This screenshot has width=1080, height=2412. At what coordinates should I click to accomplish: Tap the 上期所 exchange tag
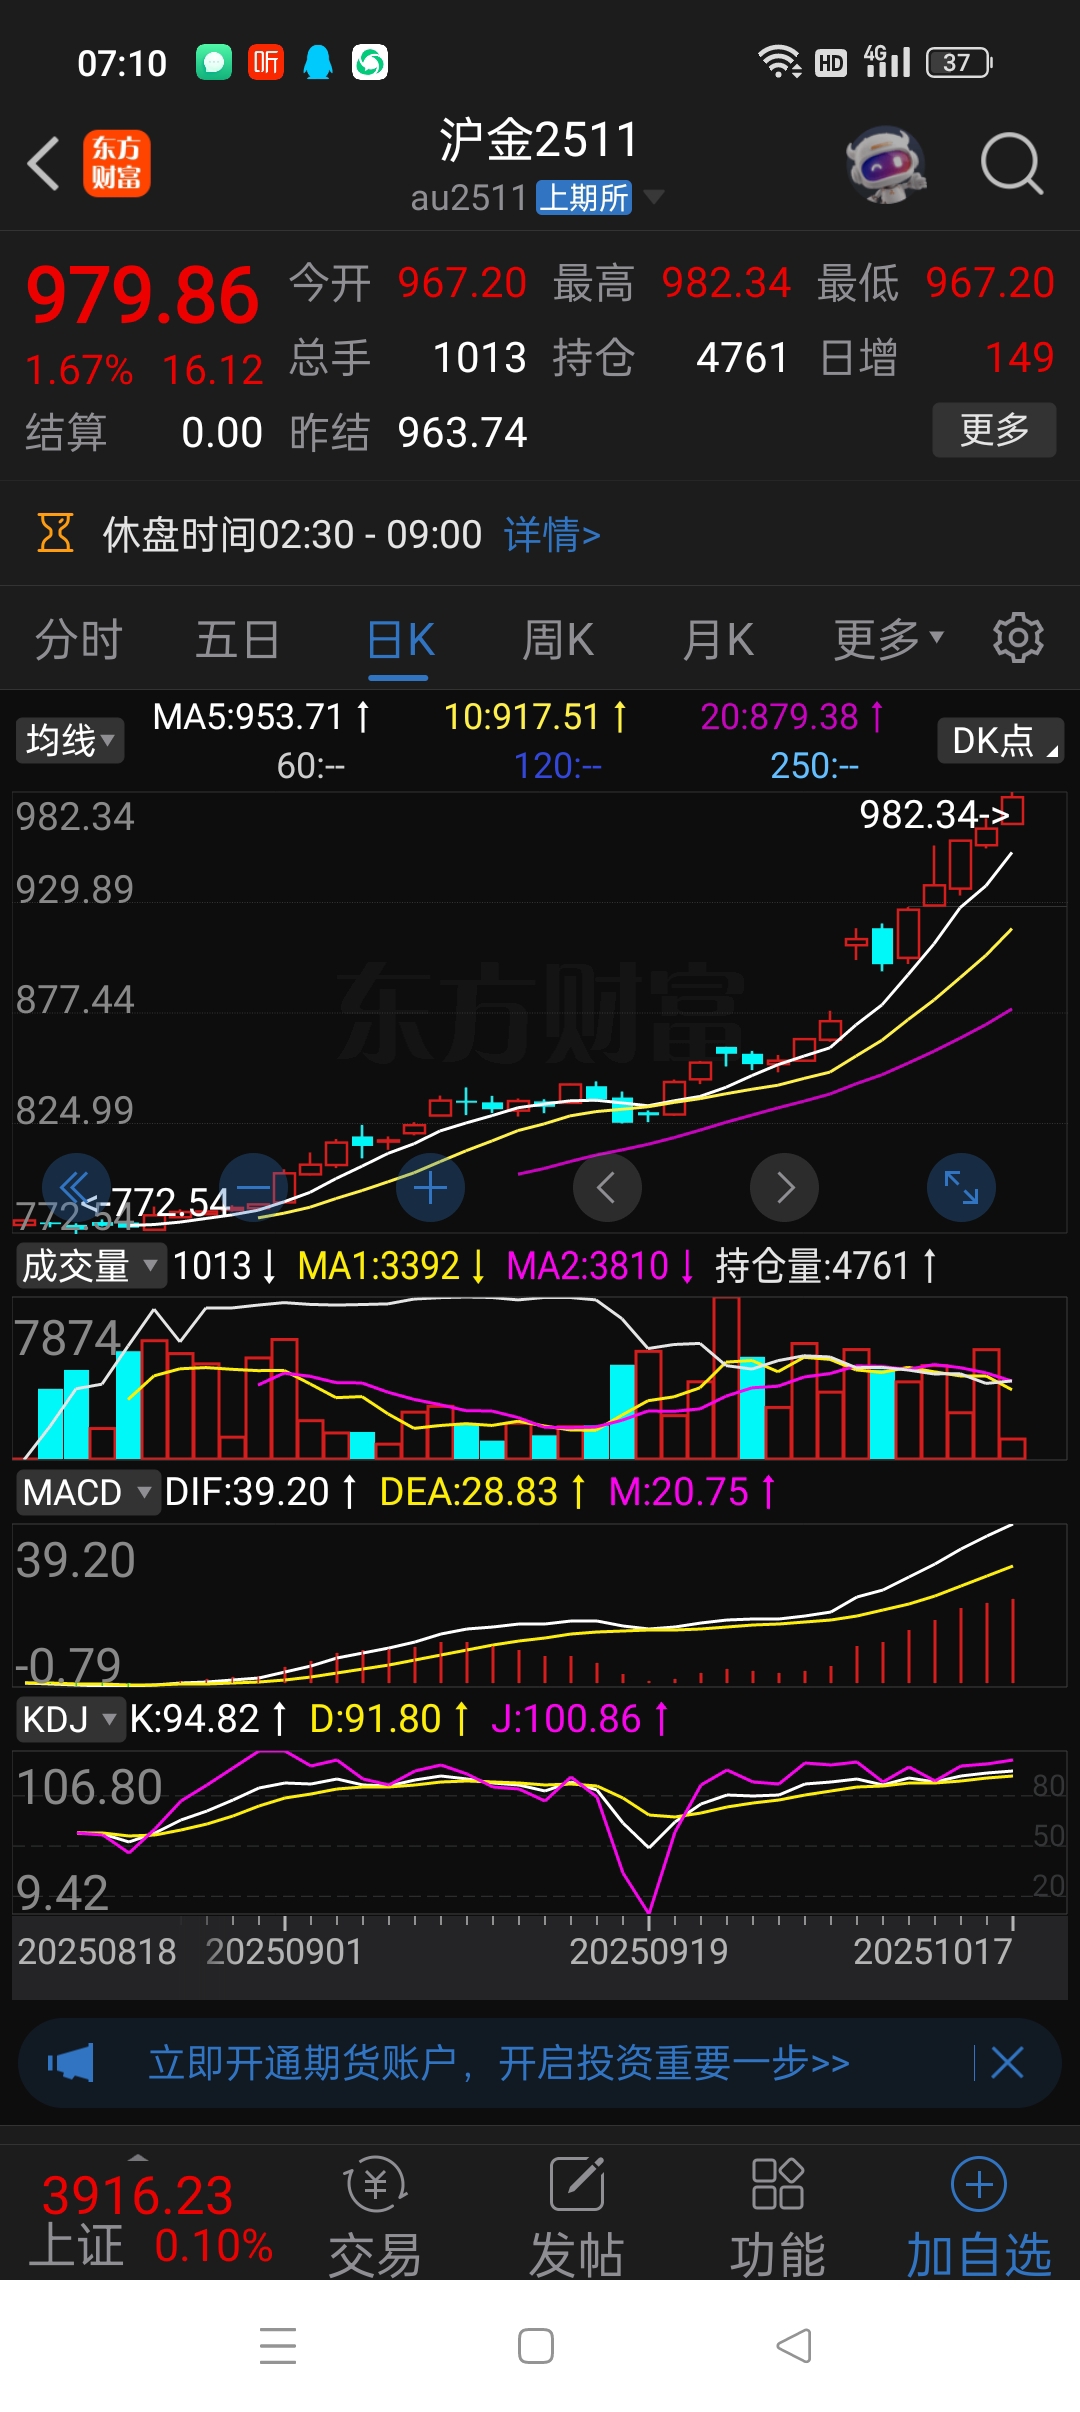pos(584,198)
